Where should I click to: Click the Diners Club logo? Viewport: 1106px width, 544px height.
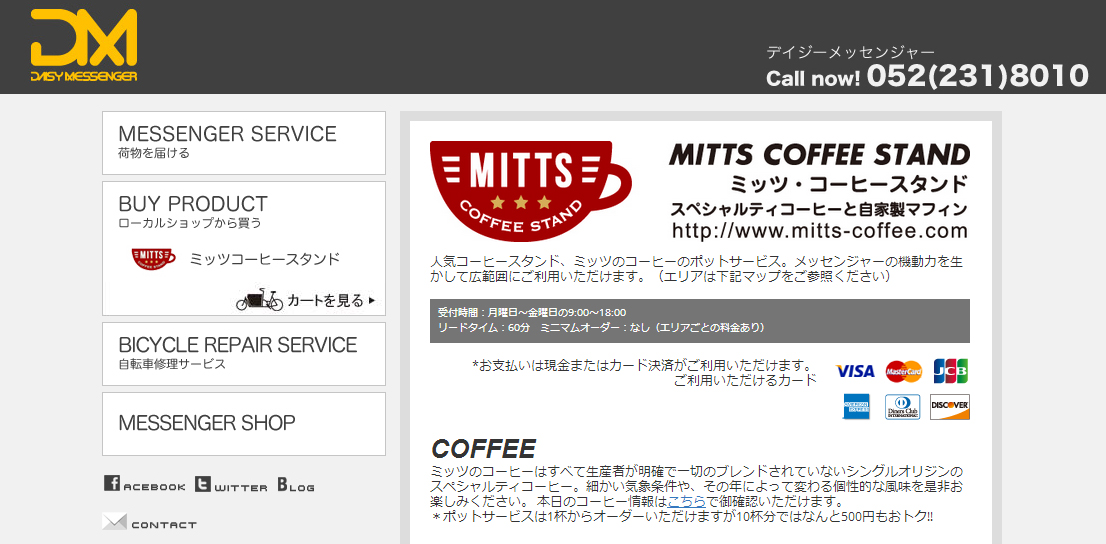pyautogui.click(x=903, y=406)
